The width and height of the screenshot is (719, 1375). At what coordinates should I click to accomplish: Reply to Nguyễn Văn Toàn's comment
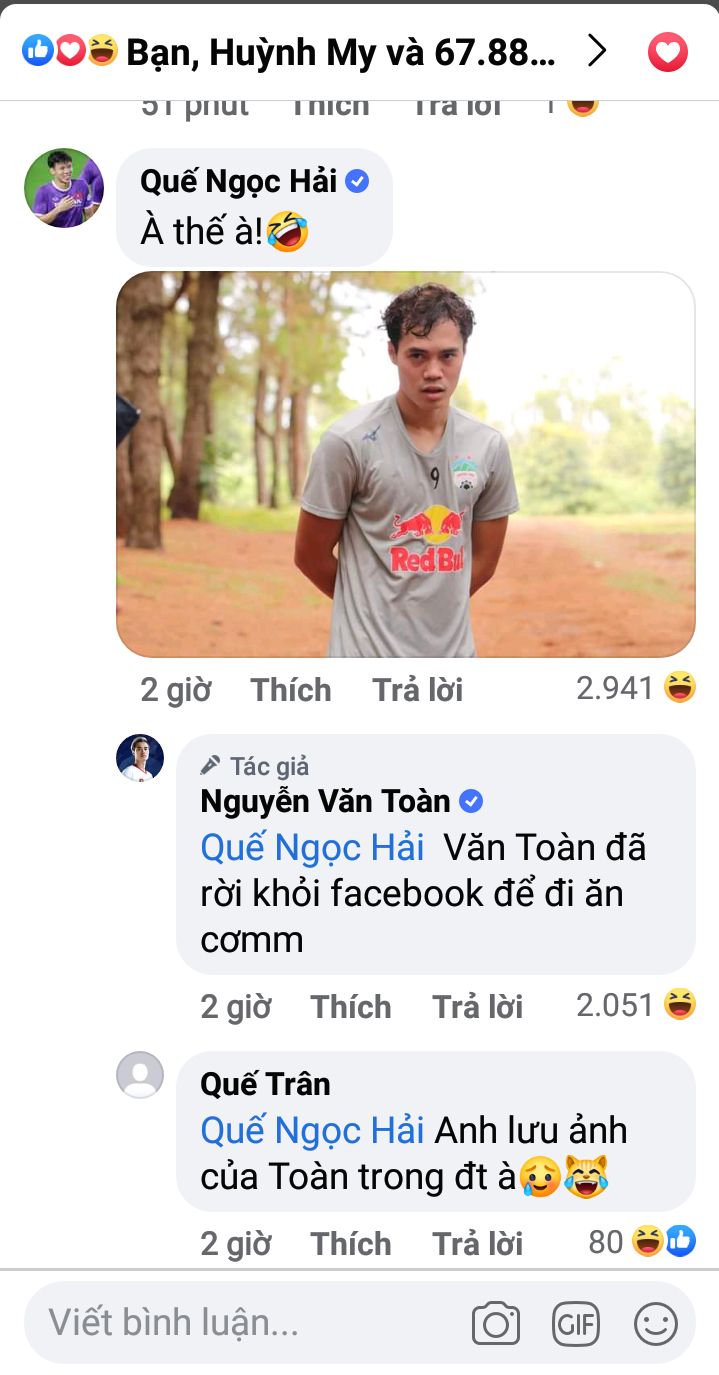click(478, 1007)
